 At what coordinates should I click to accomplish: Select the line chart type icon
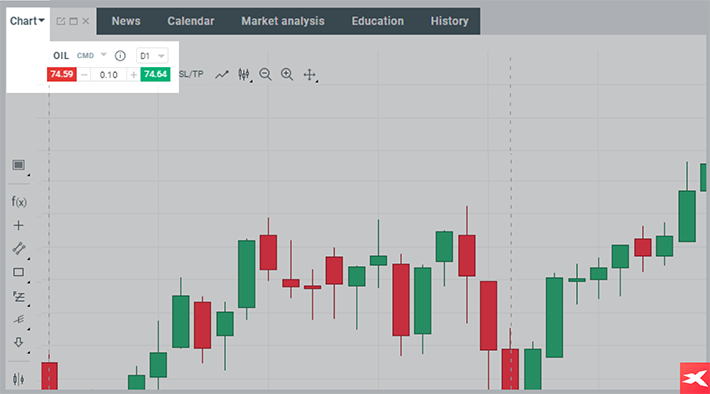(222, 74)
